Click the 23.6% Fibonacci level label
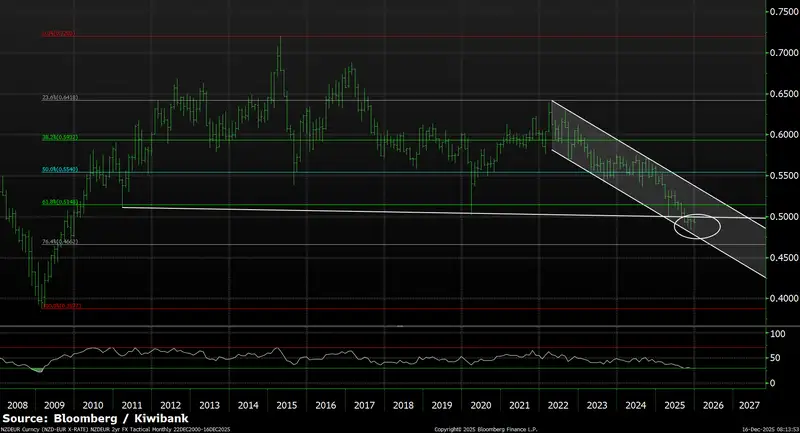 tap(59, 98)
